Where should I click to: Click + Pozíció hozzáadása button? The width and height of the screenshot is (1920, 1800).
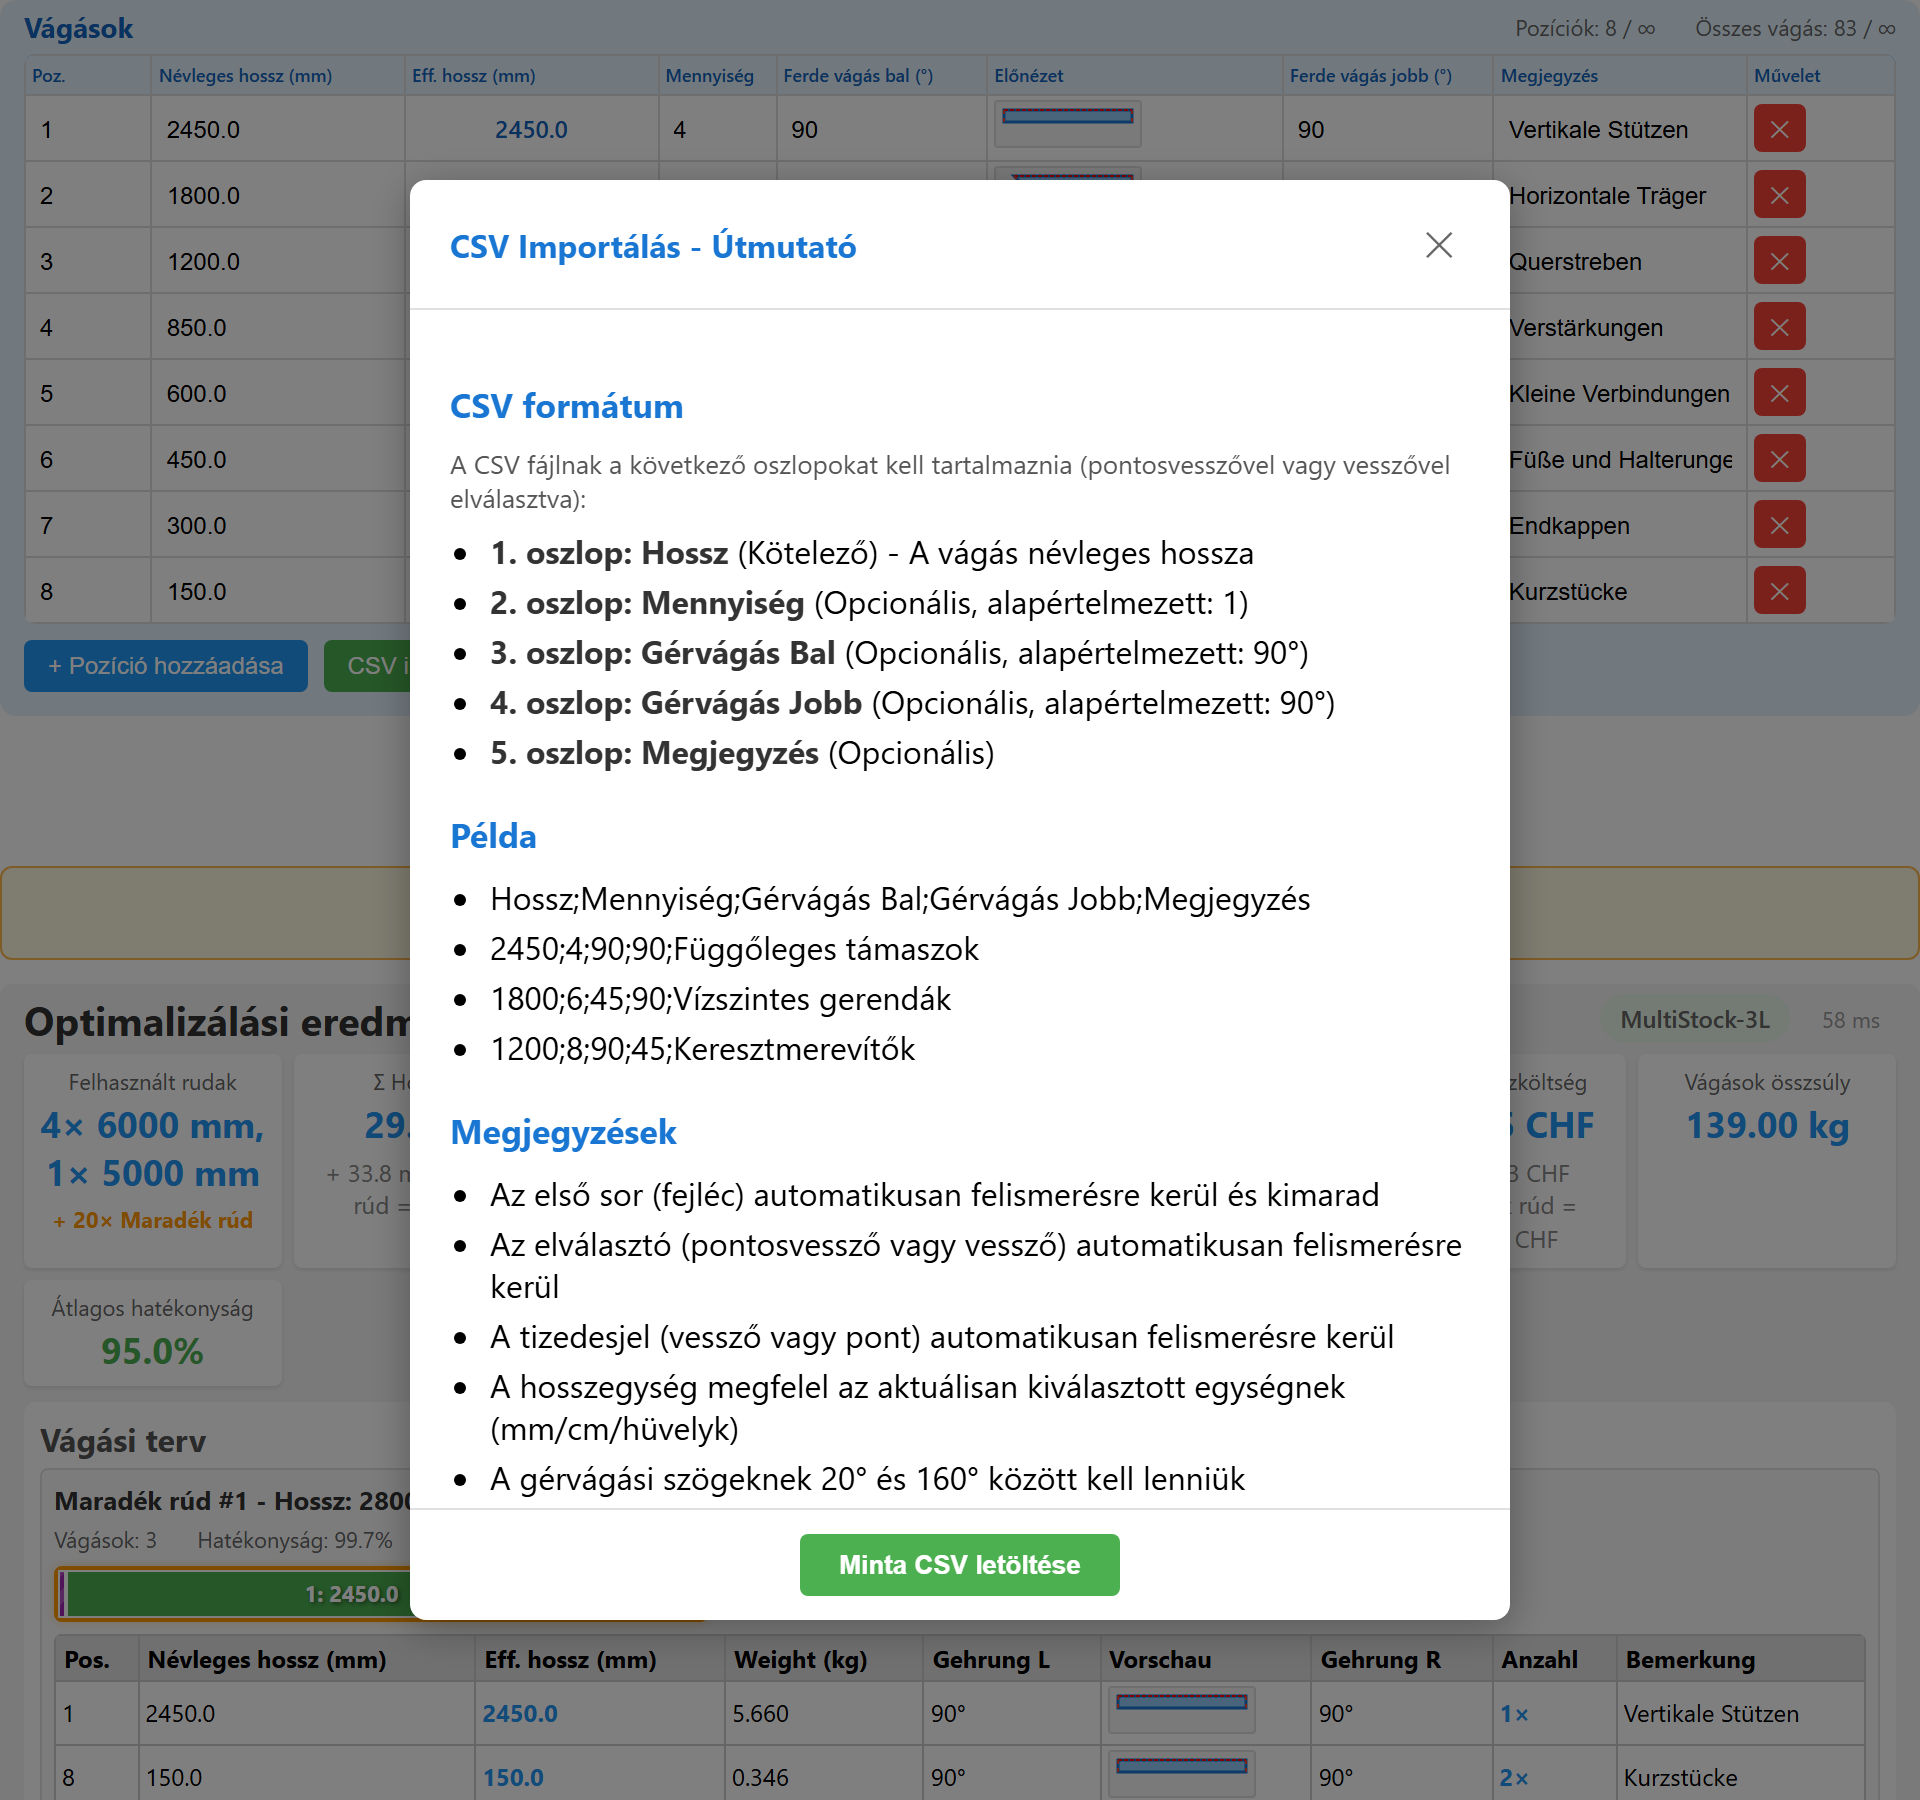[166, 666]
